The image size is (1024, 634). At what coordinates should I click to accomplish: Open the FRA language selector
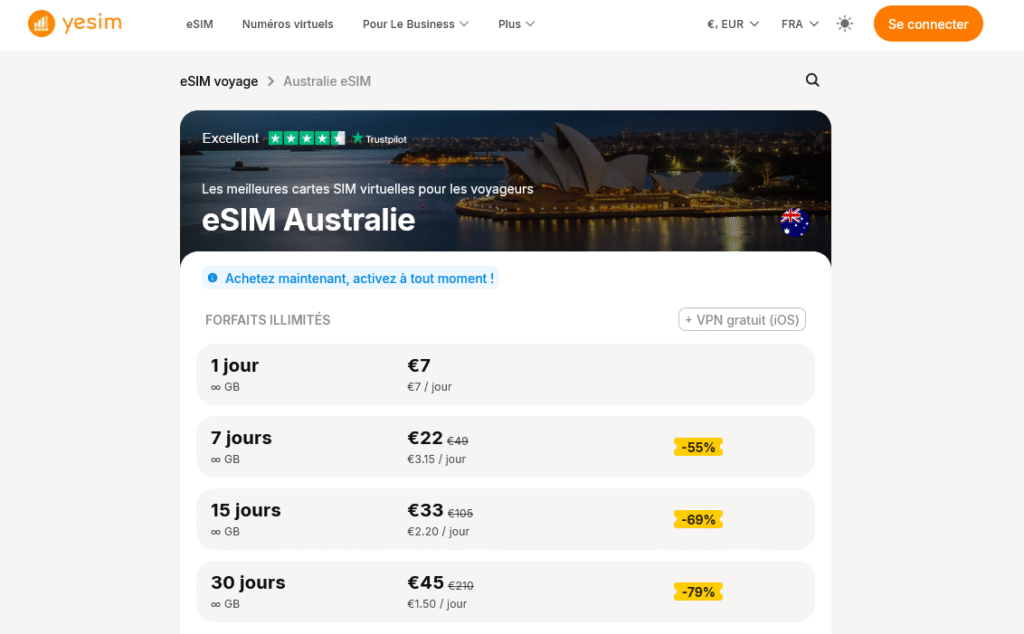pos(797,23)
